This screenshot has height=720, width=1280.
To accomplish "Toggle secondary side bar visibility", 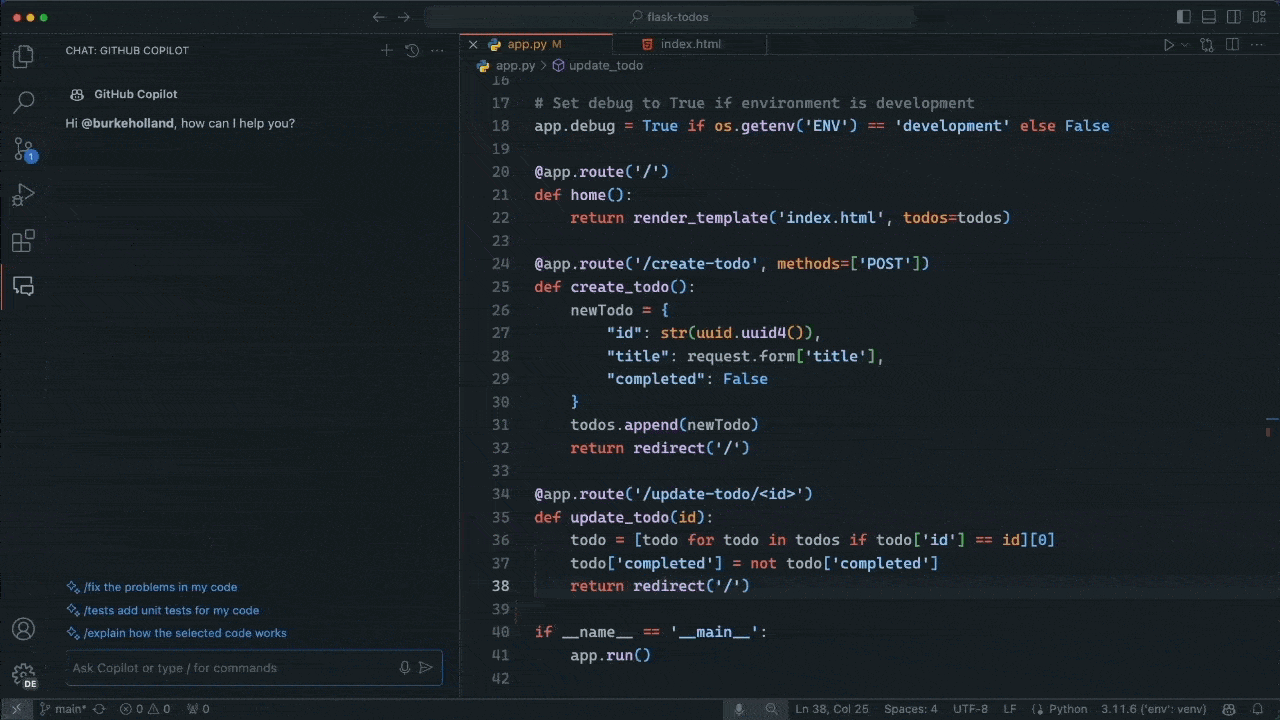I will point(1234,17).
